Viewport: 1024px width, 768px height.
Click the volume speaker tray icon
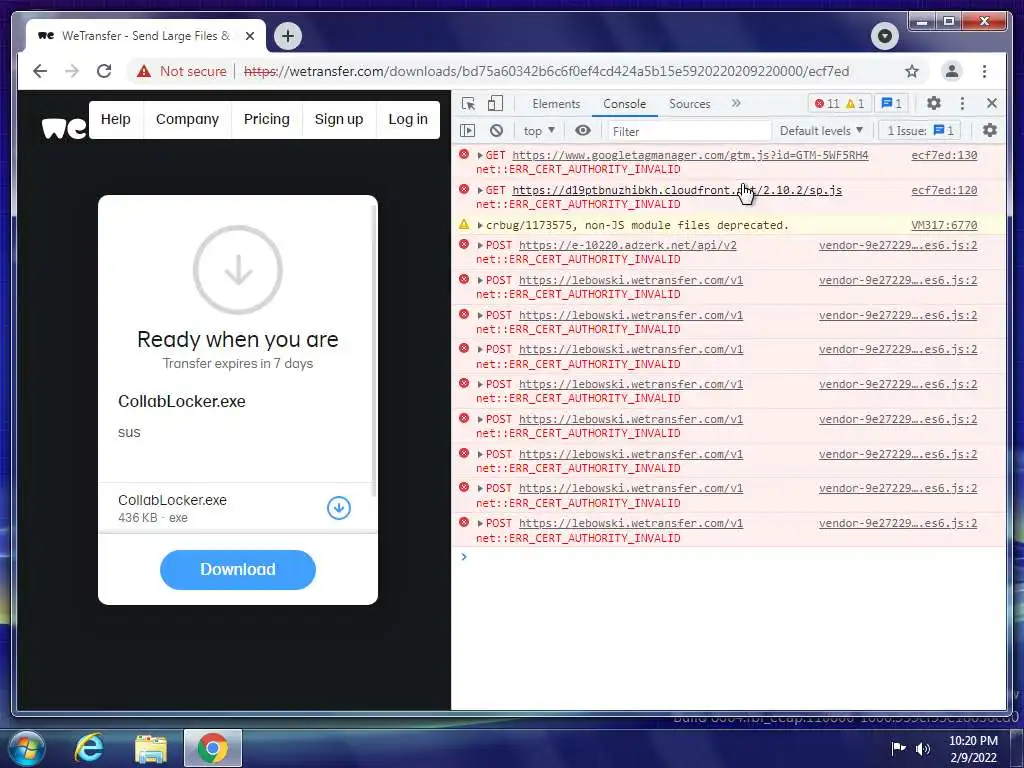point(923,748)
